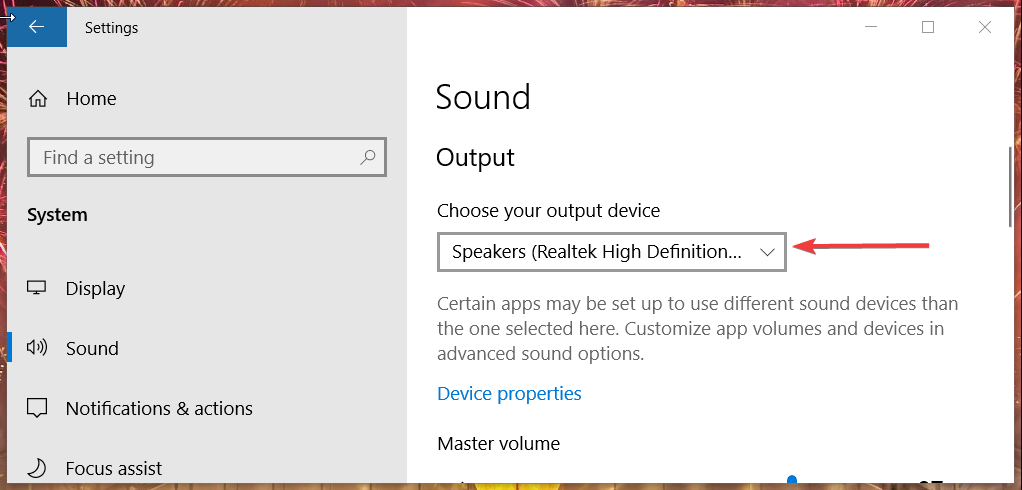Image resolution: width=1022 pixels, height=490 pixels.
Task: Click the Display monitor icon
Action: pos(36,288)
